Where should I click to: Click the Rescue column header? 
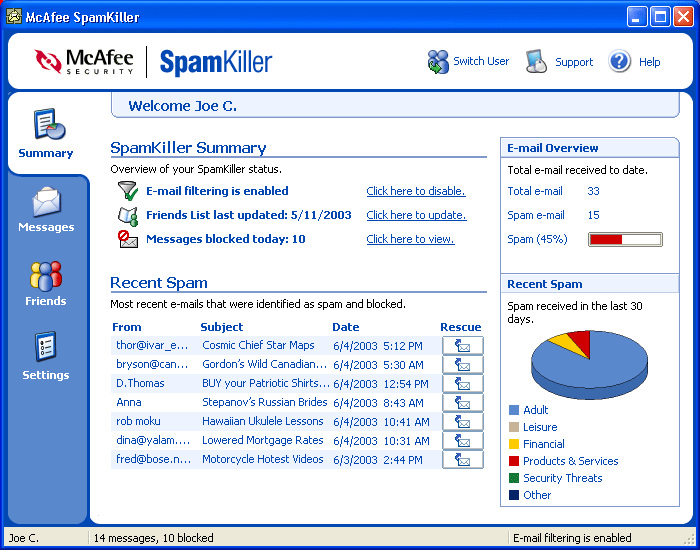(461, 327)
